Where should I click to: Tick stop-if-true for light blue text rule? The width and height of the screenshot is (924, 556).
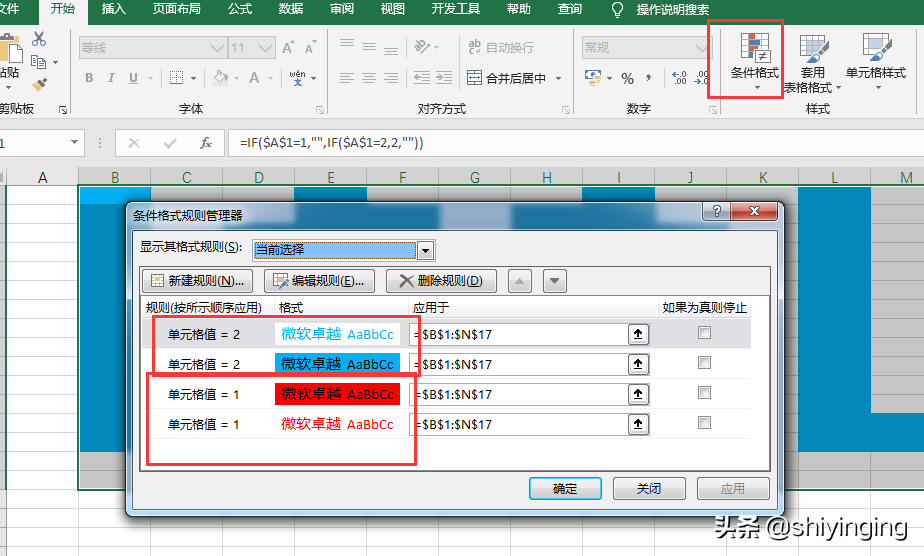(x=704, y=333)
